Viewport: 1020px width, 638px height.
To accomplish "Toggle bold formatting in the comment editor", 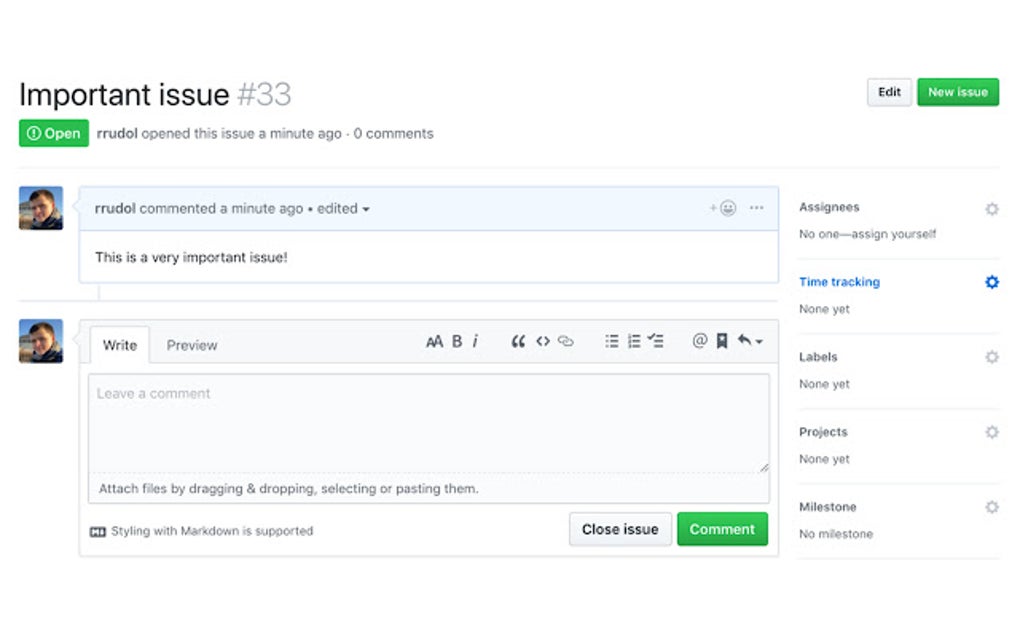I will click(456, 341).
